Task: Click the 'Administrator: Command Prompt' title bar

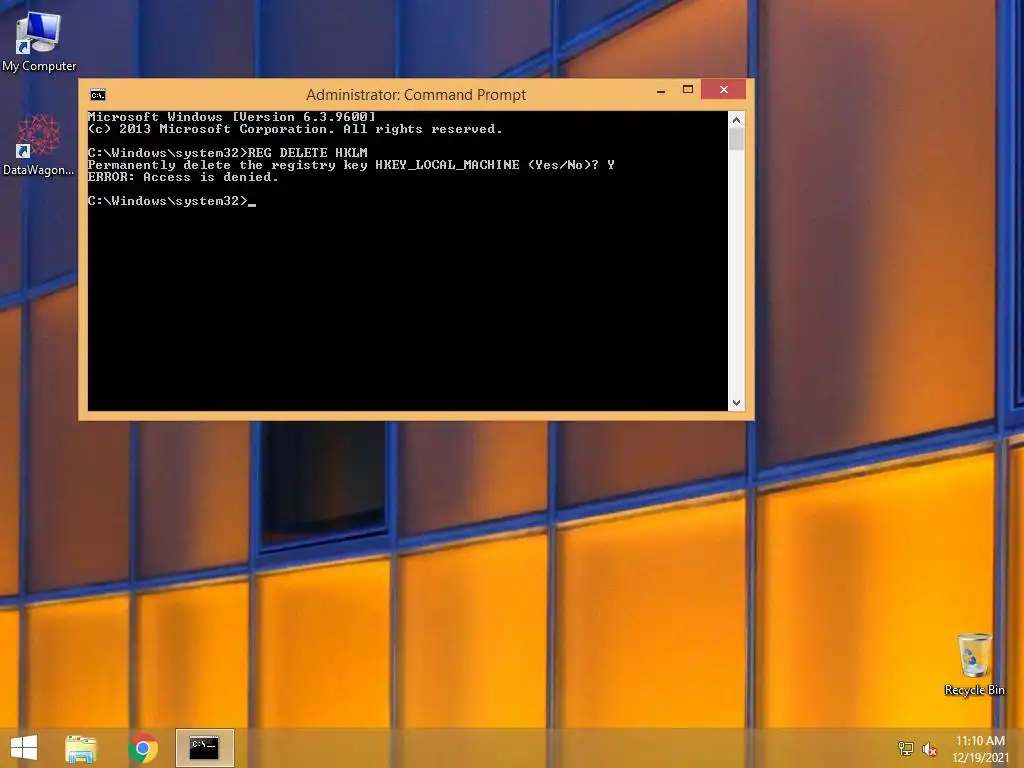Action: [x=416, y=95]
